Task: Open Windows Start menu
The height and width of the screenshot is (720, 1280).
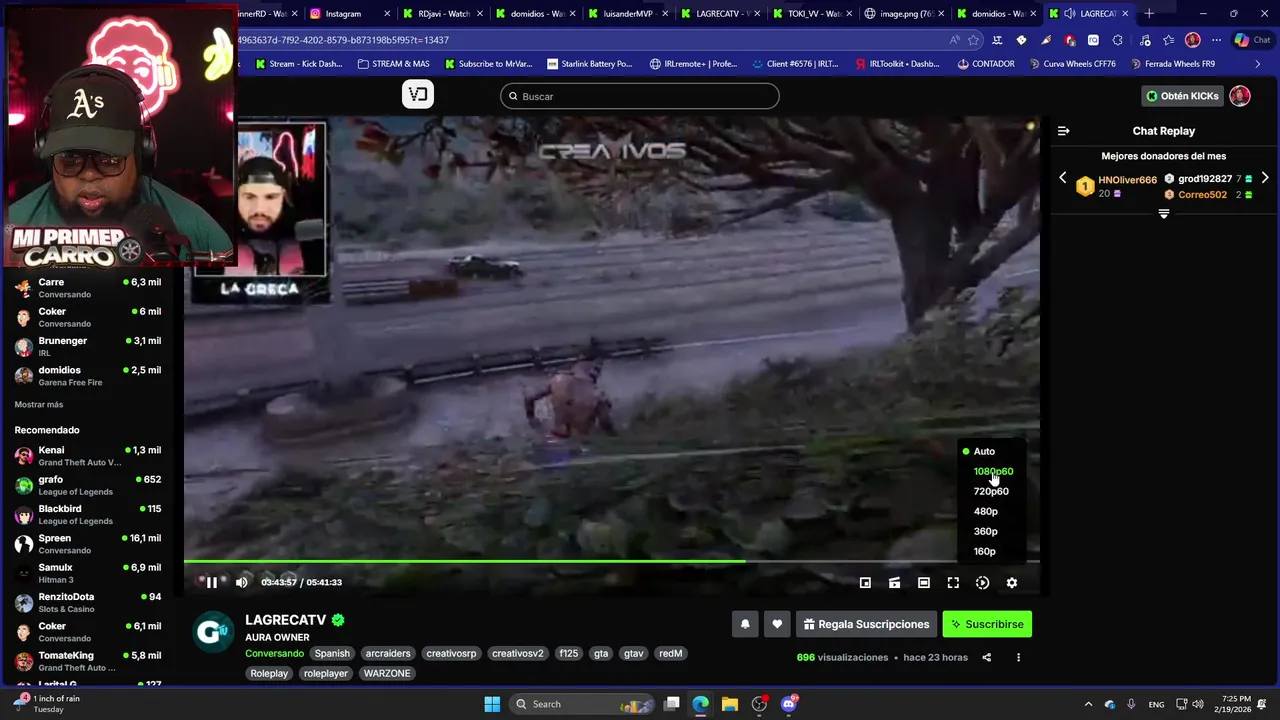Action: tap(492, 704)
